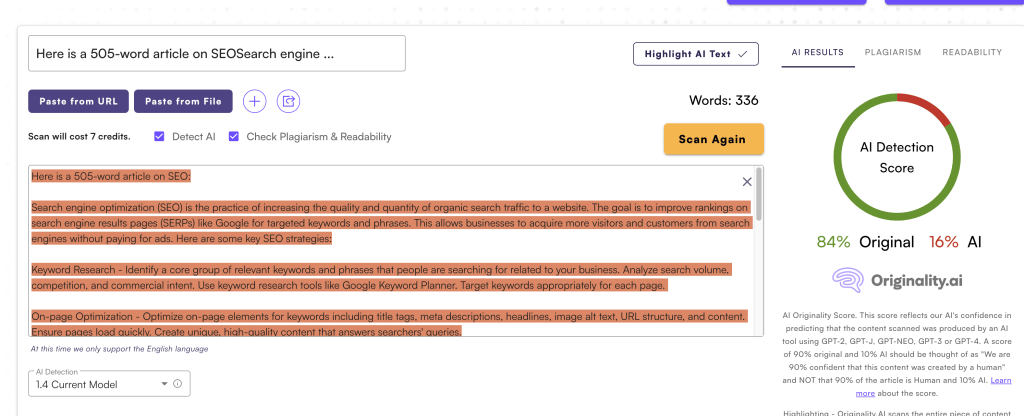
Task: Click the 84% Original score text
Action: tap(865, 242)
